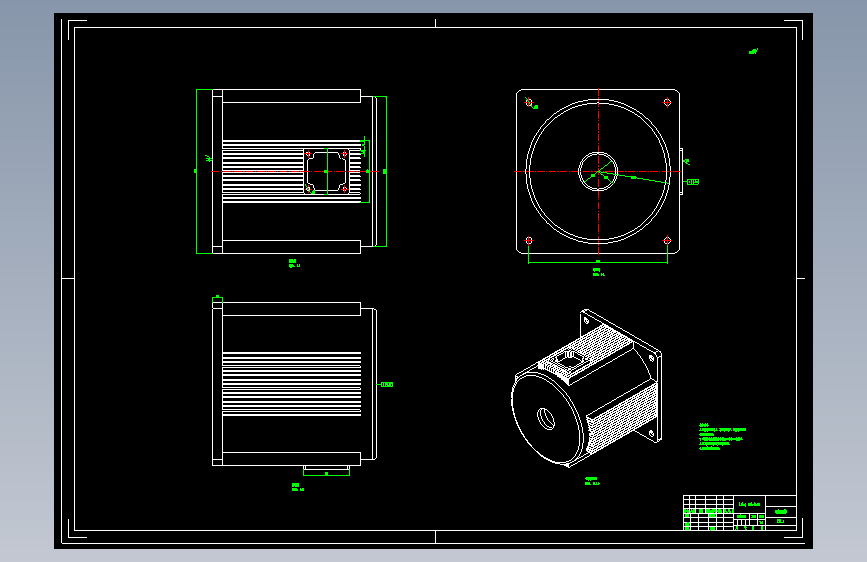Select the large circular outline in the front view
This screenshot has height=562, width=867.
tap(598, 171)
